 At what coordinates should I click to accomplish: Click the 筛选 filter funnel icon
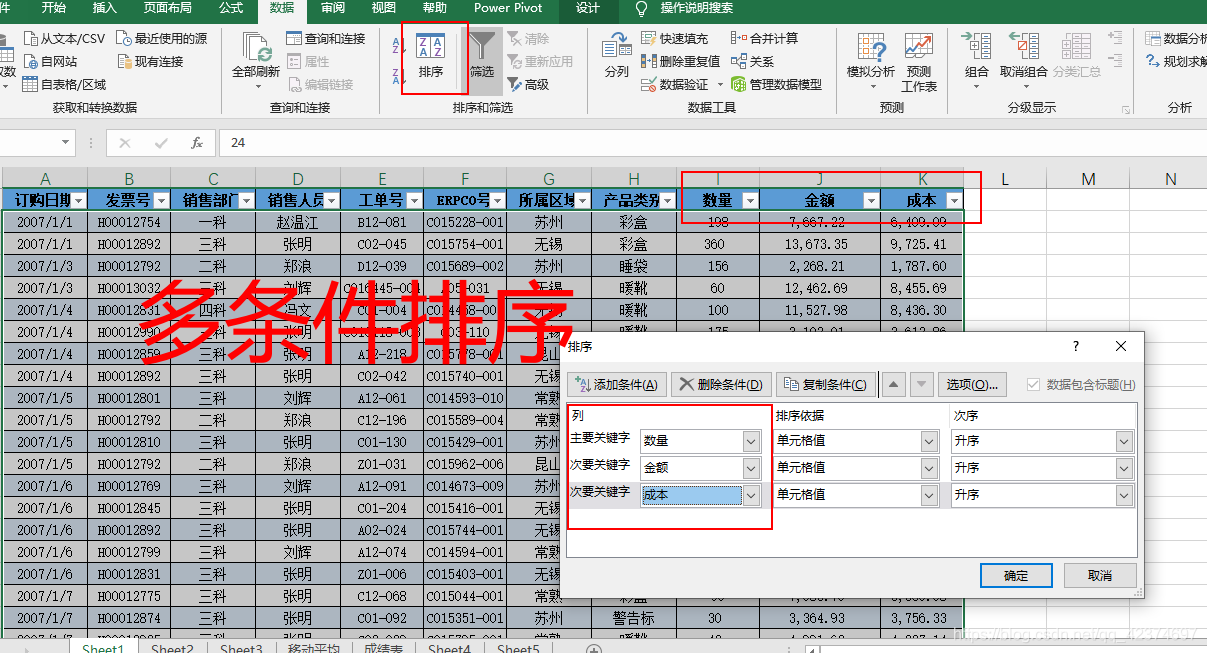coord(482,56)
